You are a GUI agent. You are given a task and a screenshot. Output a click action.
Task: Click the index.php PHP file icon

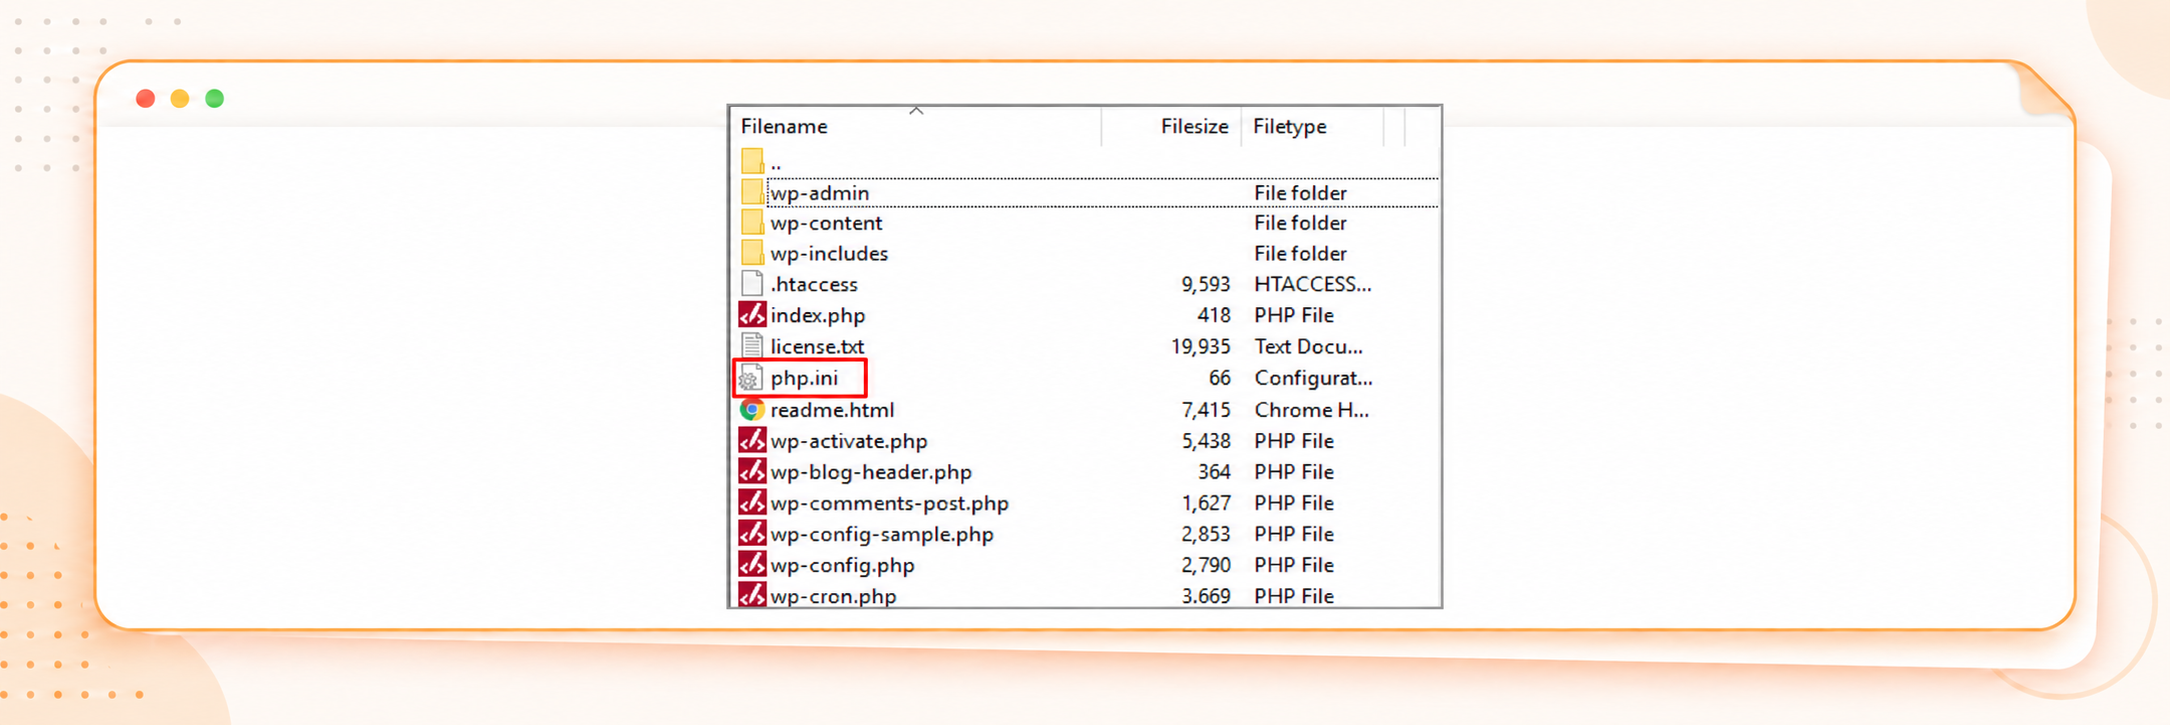point(753,315)
